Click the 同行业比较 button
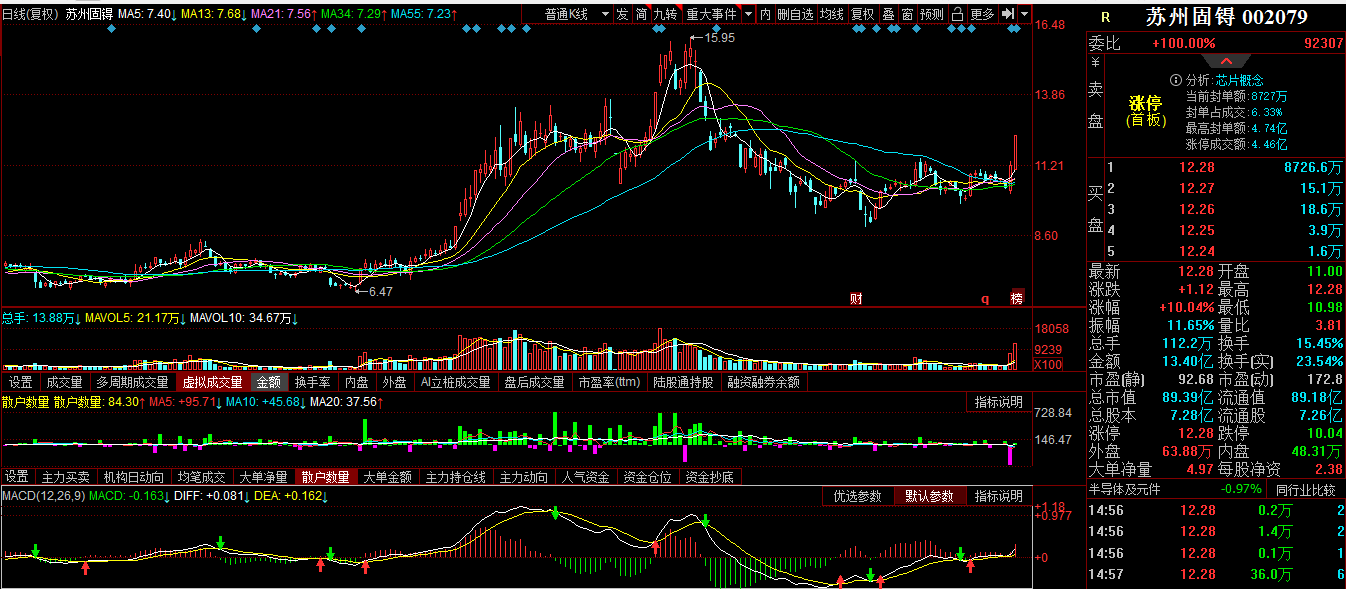Viewport: 1346px width, 589px height. 1305,490
